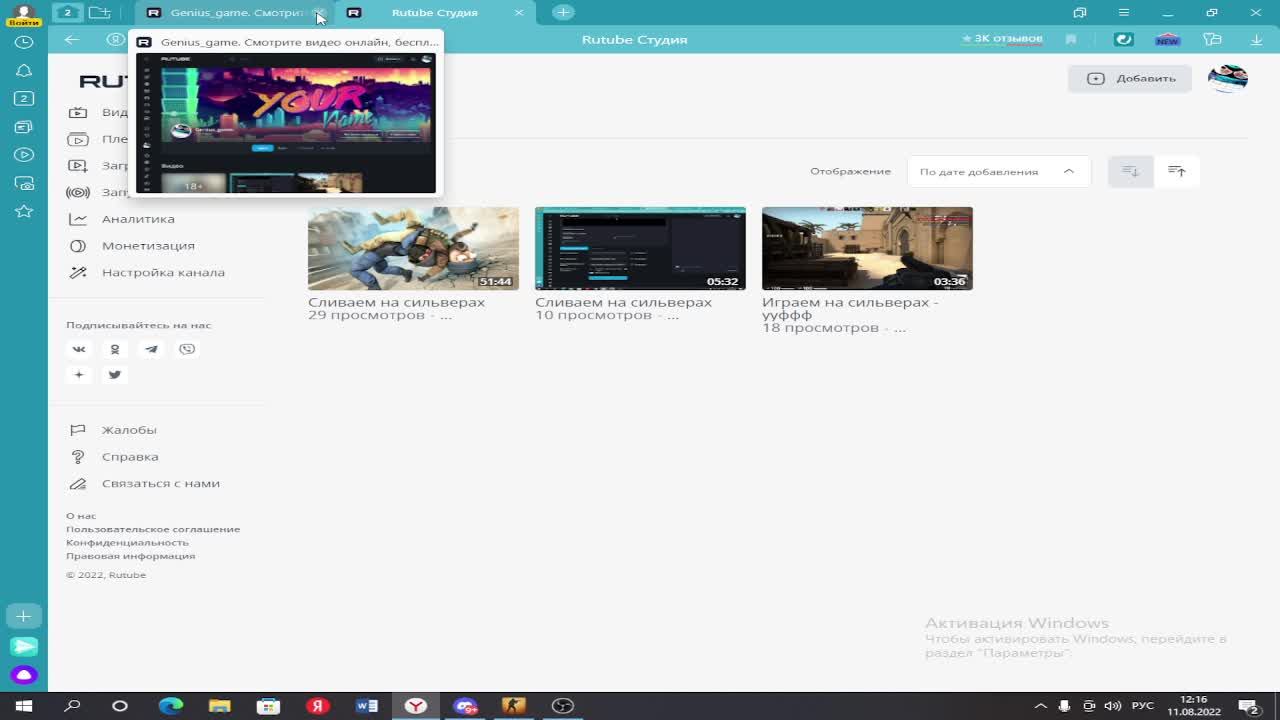This screenshot has height=720, width=1280.
Task: Launch Microsoft Edge from the taskbar
Action: tap(171, 706)
